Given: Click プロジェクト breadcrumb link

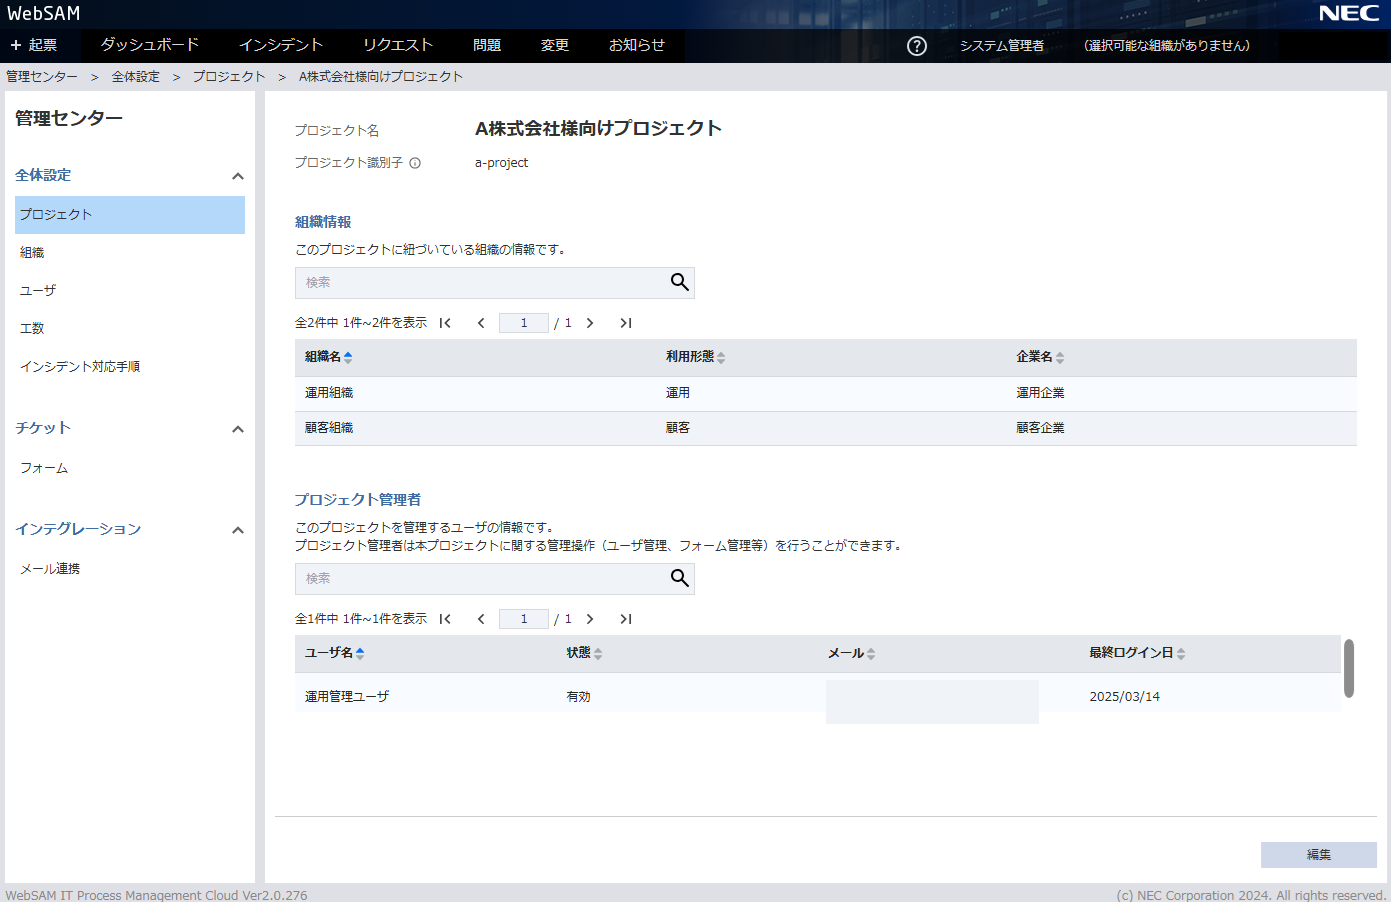Looking at the screenshot, I should pos(229,77).
